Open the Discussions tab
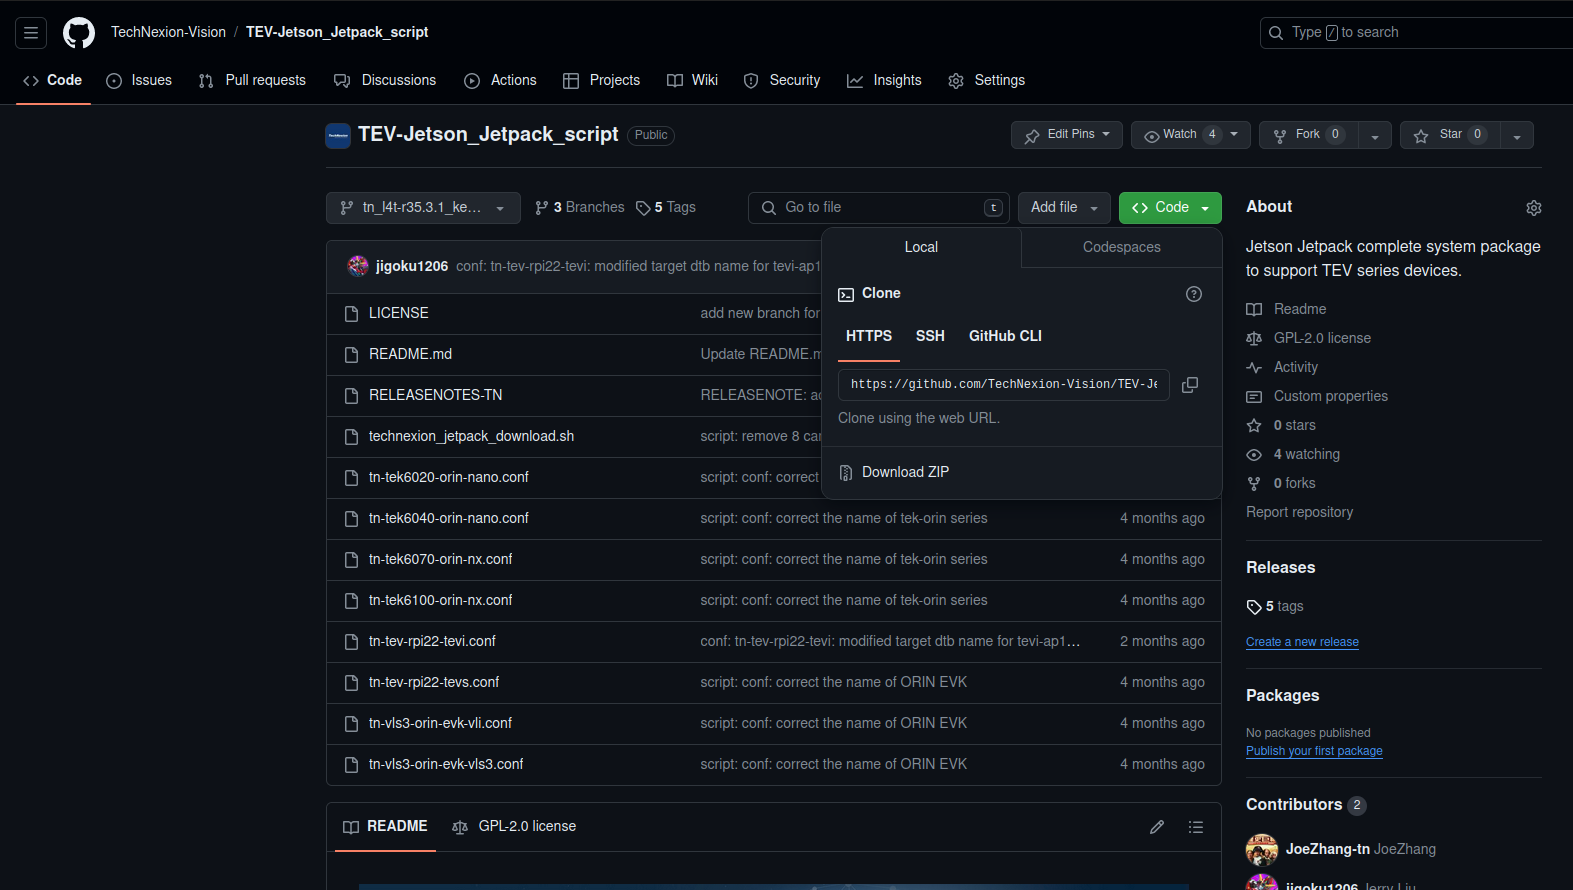The image size is (1573, 890). tap(385, 81)
